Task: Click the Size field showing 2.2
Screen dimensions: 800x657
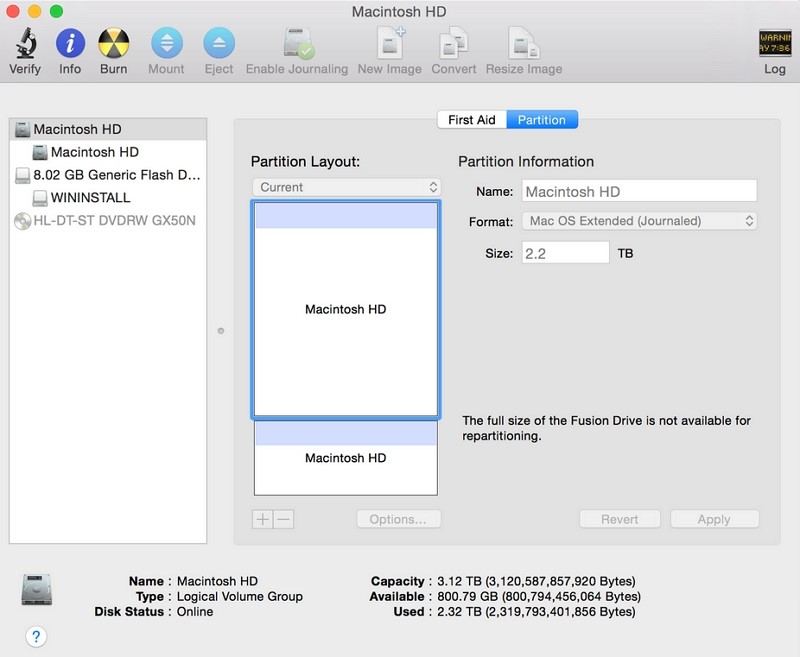Action: (x=565, y=253)
